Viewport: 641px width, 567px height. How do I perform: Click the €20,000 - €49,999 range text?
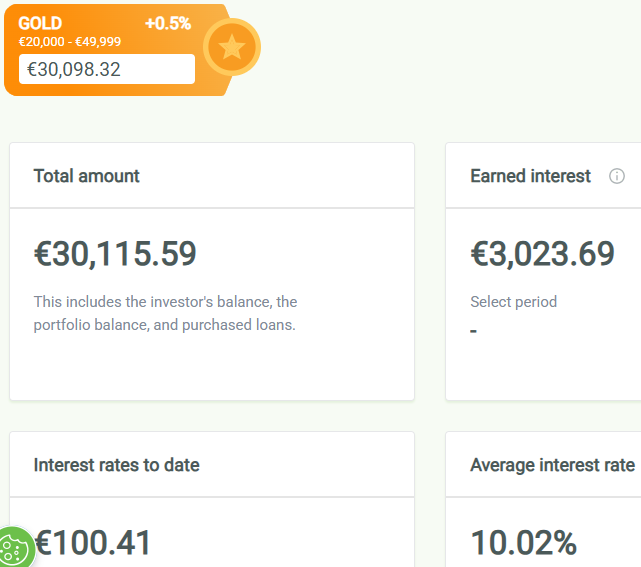click(70, 42)
